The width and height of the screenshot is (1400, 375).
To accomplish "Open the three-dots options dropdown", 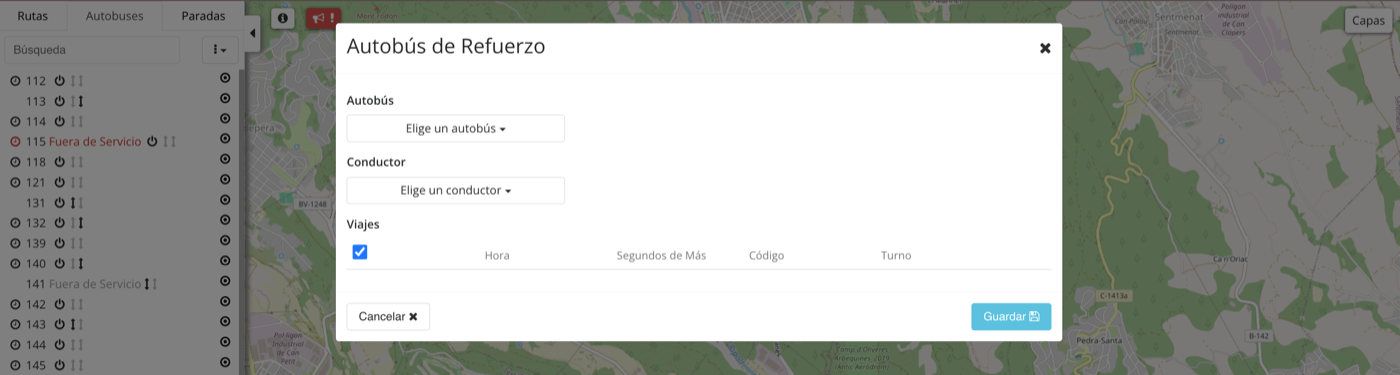I will 220,49.
